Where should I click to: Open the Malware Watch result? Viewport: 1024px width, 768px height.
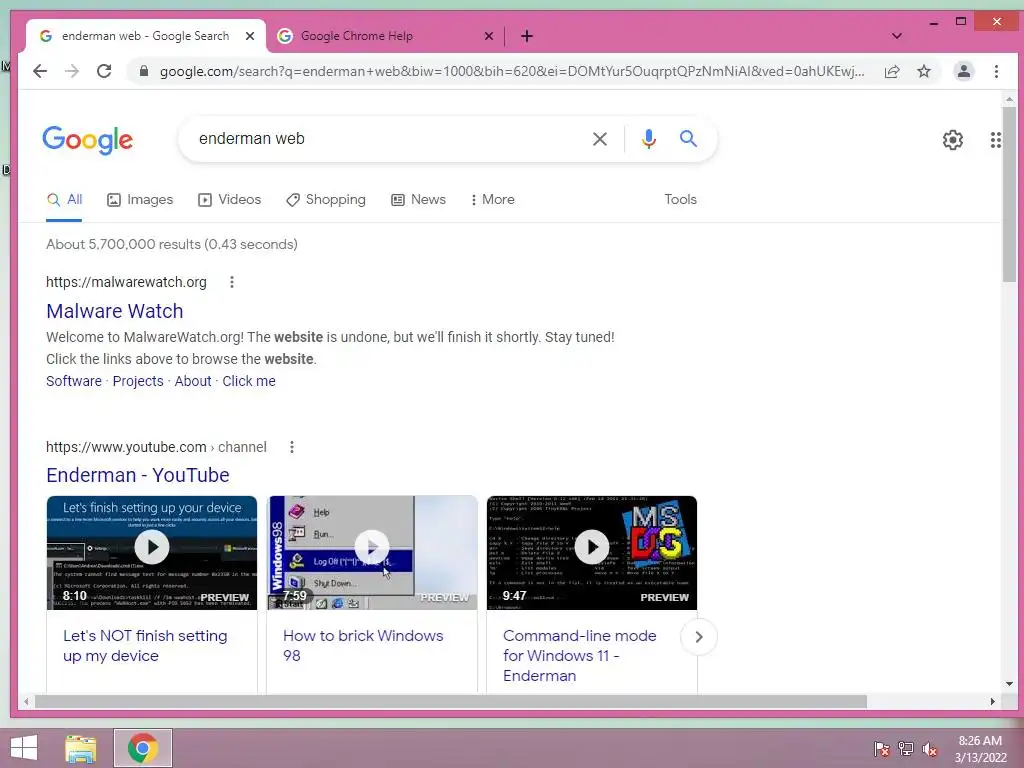coord(115,311)
